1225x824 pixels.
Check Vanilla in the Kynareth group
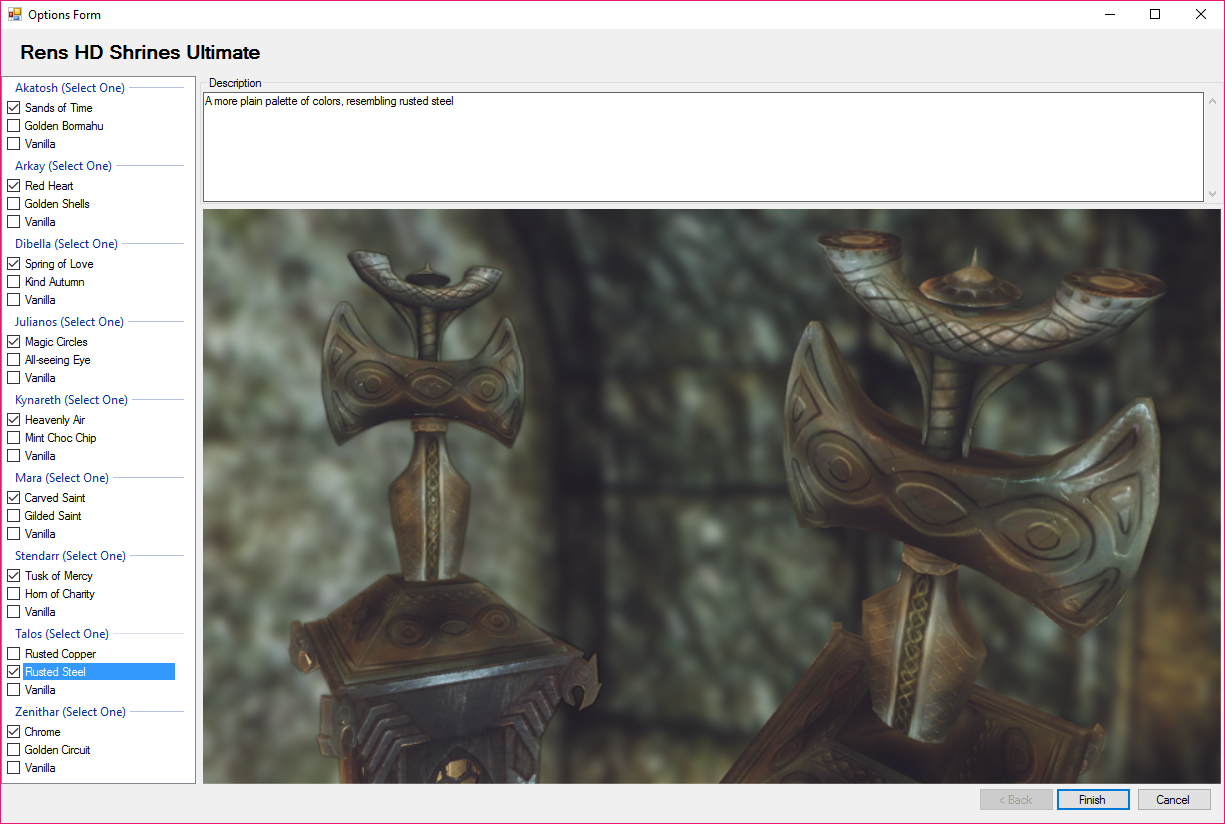pyautogui.click(x=14, y=456)
